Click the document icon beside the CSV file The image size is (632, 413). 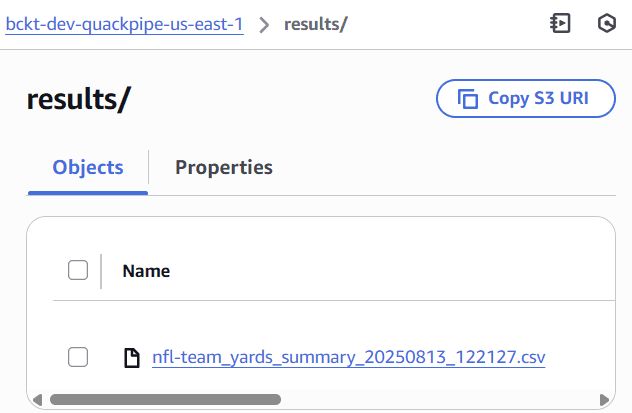pyautogui.click(x=131, y=358)
